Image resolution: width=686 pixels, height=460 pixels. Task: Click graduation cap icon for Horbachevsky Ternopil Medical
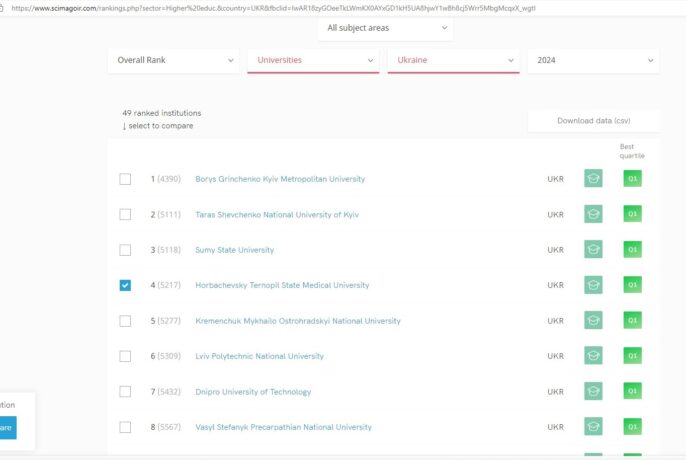coord(593,285)
